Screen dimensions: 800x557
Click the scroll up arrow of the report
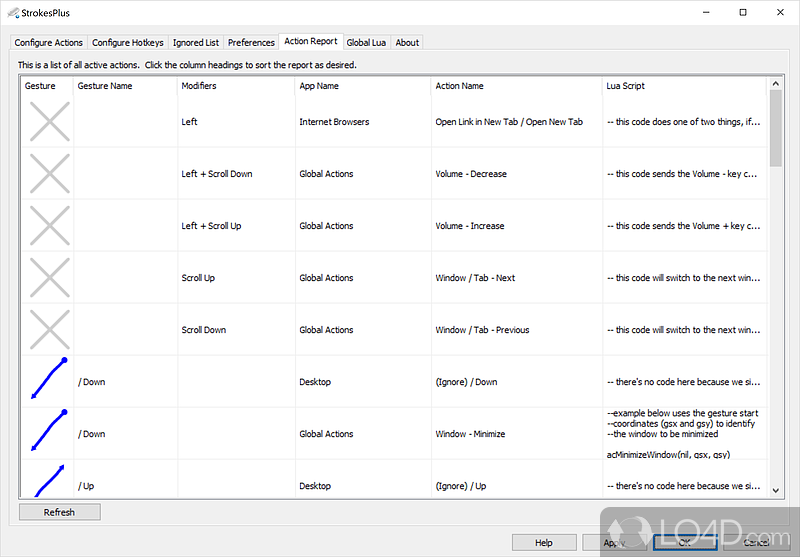776,84
